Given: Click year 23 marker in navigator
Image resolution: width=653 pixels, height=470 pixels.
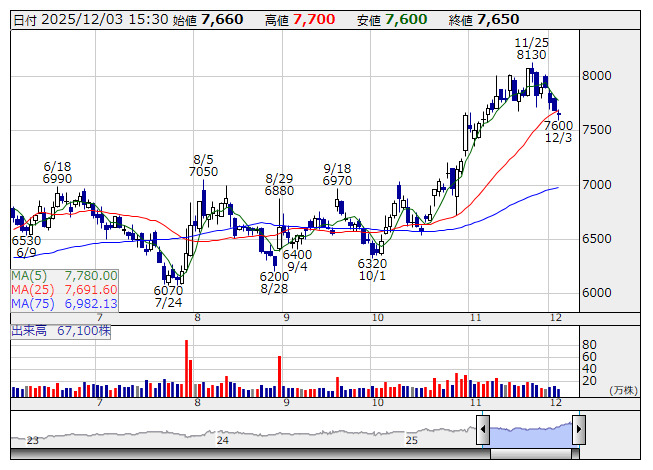Looking at the screenshot, I should point(32,440).
